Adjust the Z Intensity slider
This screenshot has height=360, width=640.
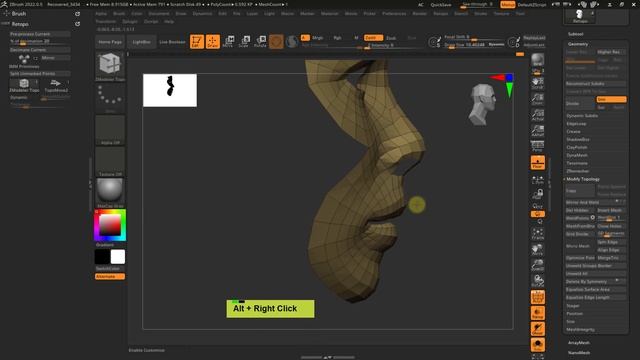pos(392,46)
